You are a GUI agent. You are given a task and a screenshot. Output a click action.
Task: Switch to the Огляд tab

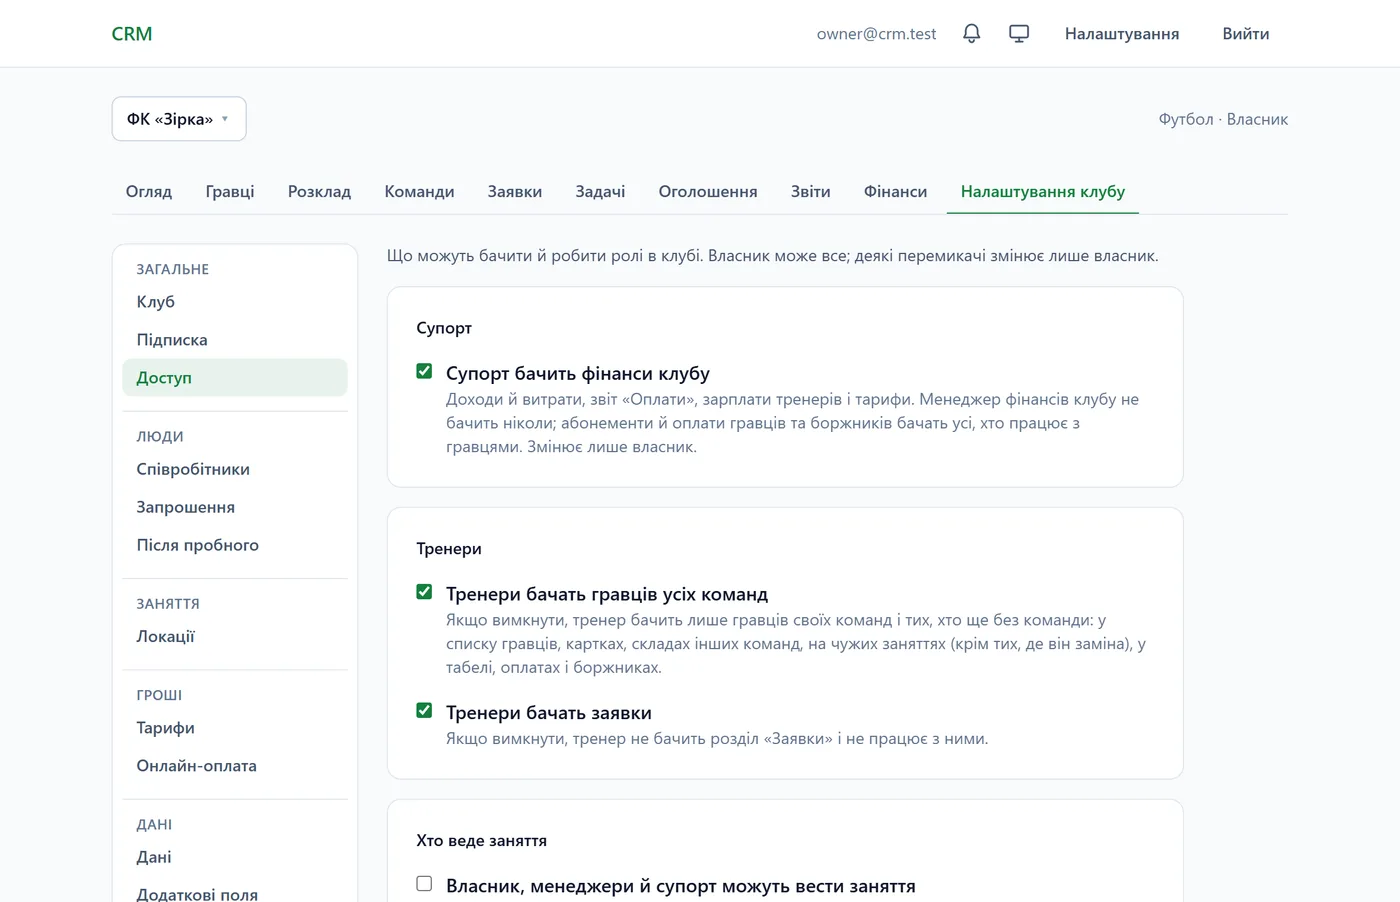[149, 191]
